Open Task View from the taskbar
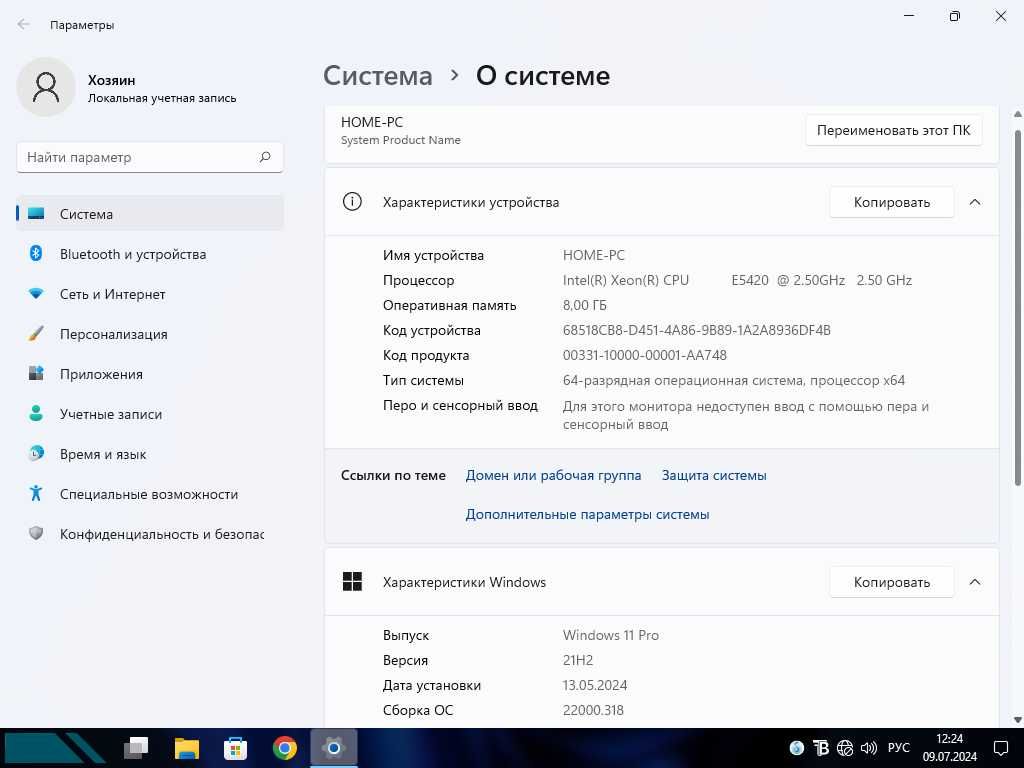 tap(136, 748)
